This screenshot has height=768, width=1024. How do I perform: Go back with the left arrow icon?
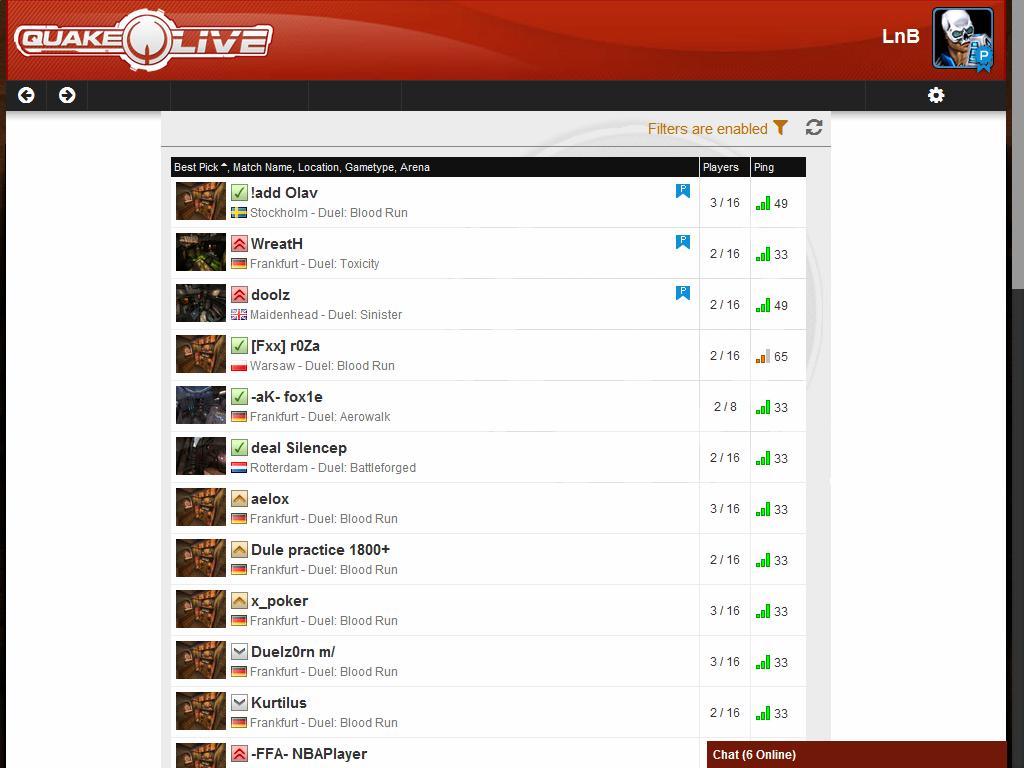coord(26,95)
